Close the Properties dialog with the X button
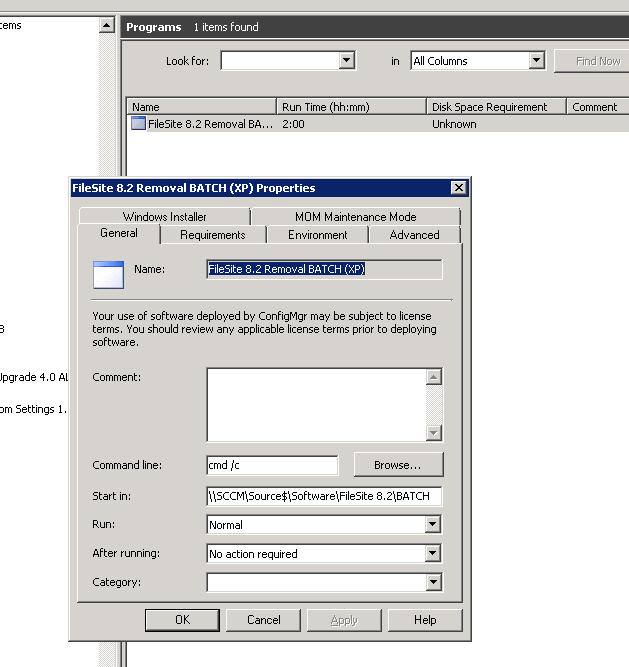The image size is (629, 667). (x=458, y=188)
